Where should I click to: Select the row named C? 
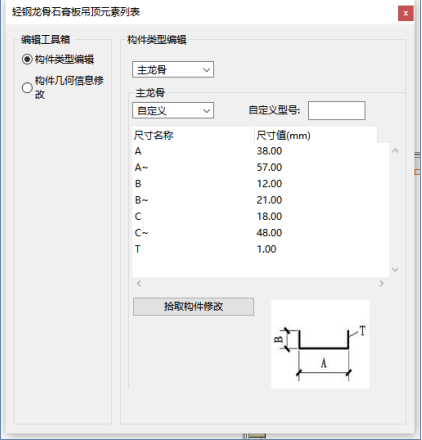click(x=260, y=216)
